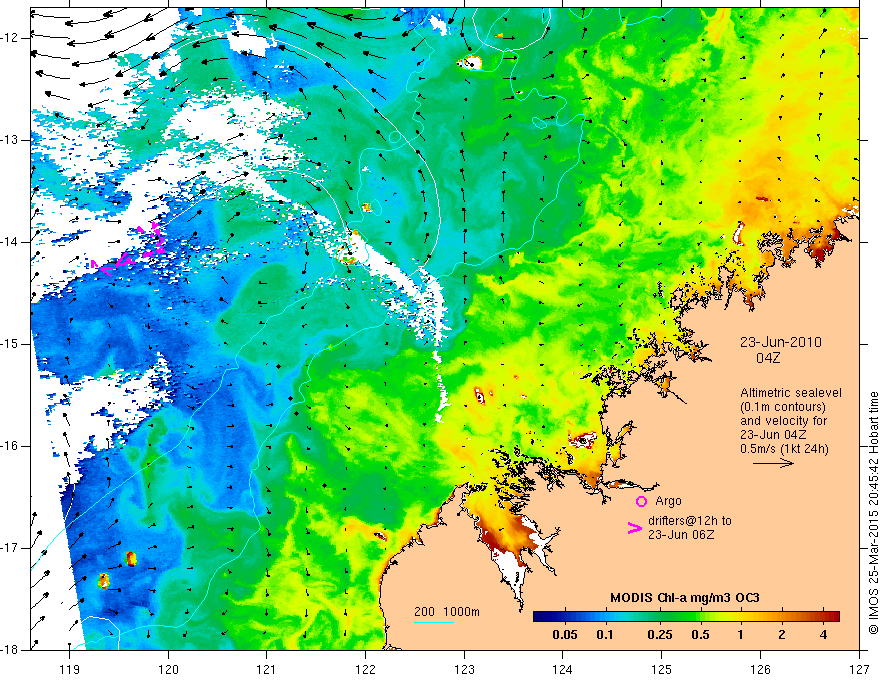This screenshot has height=680, width=880.
Task: Click the Altimetric sealevel description text
Action: tap(790, 420)
